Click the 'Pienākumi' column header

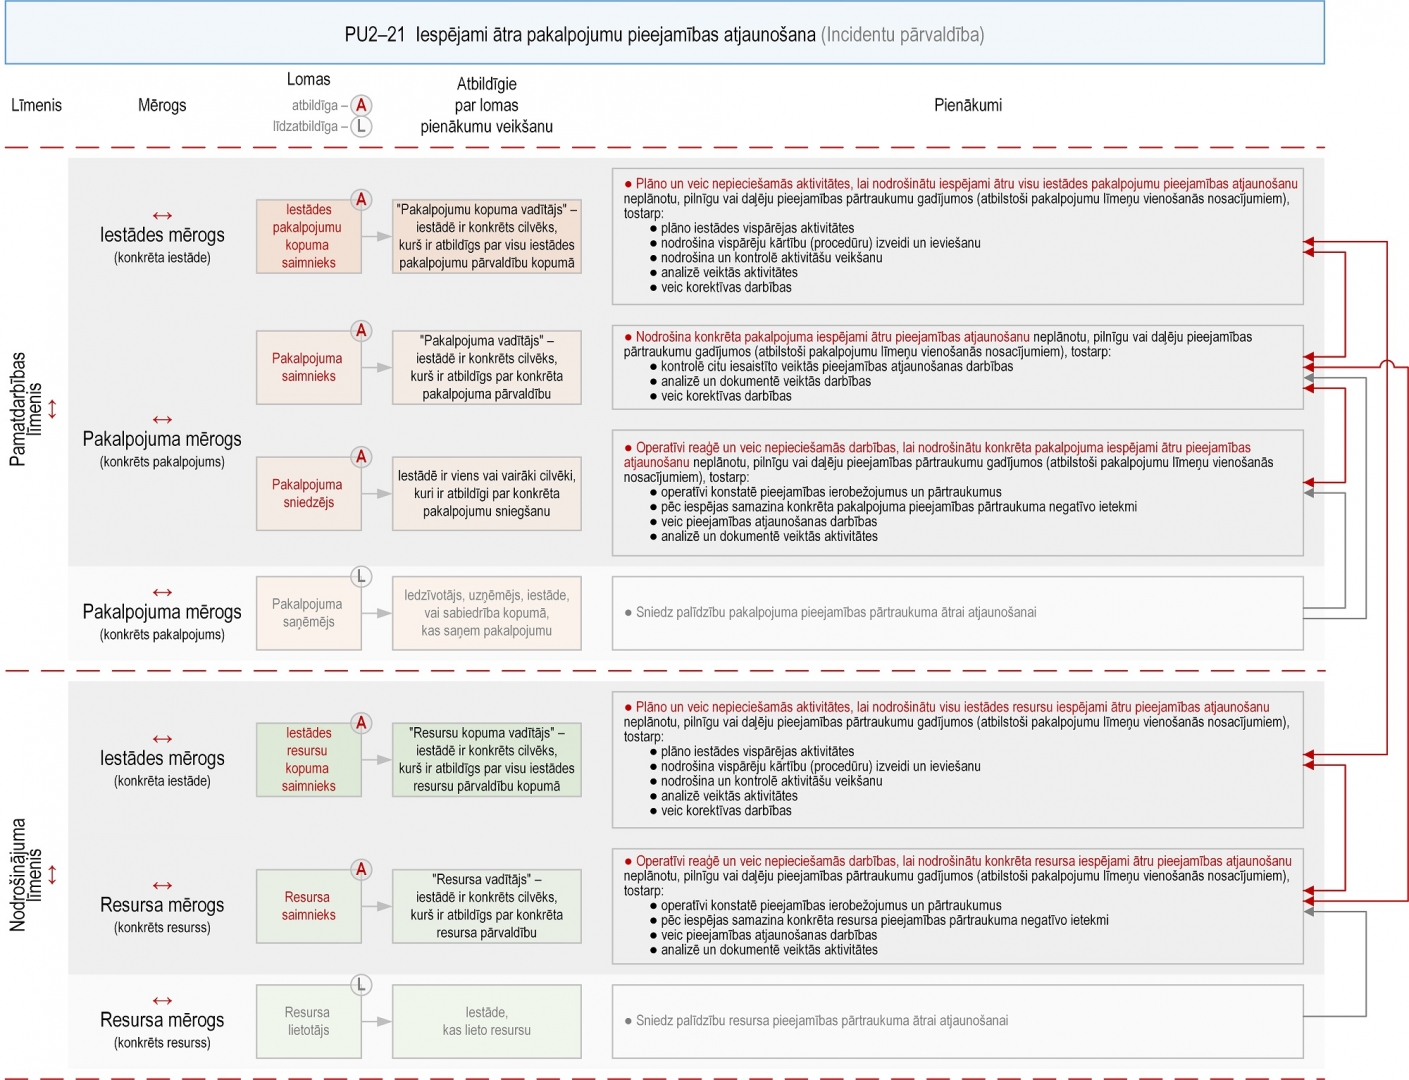pos(968,105)
